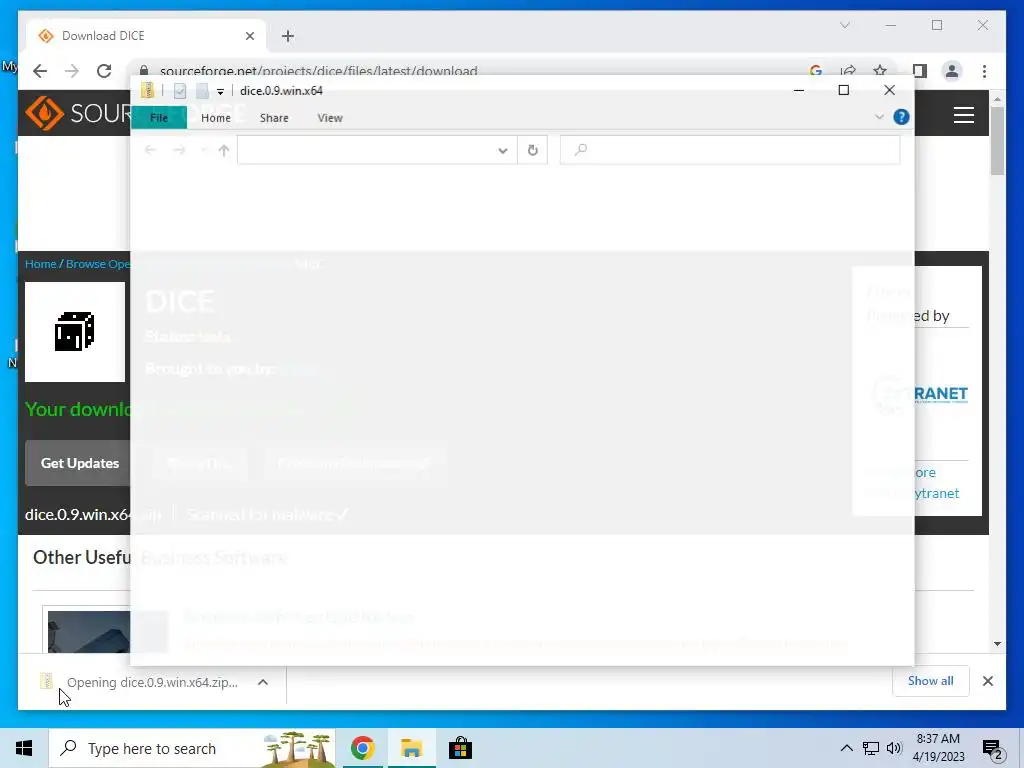
Task: Refresh the Explorer folder view
Action: tap(532, 150)
